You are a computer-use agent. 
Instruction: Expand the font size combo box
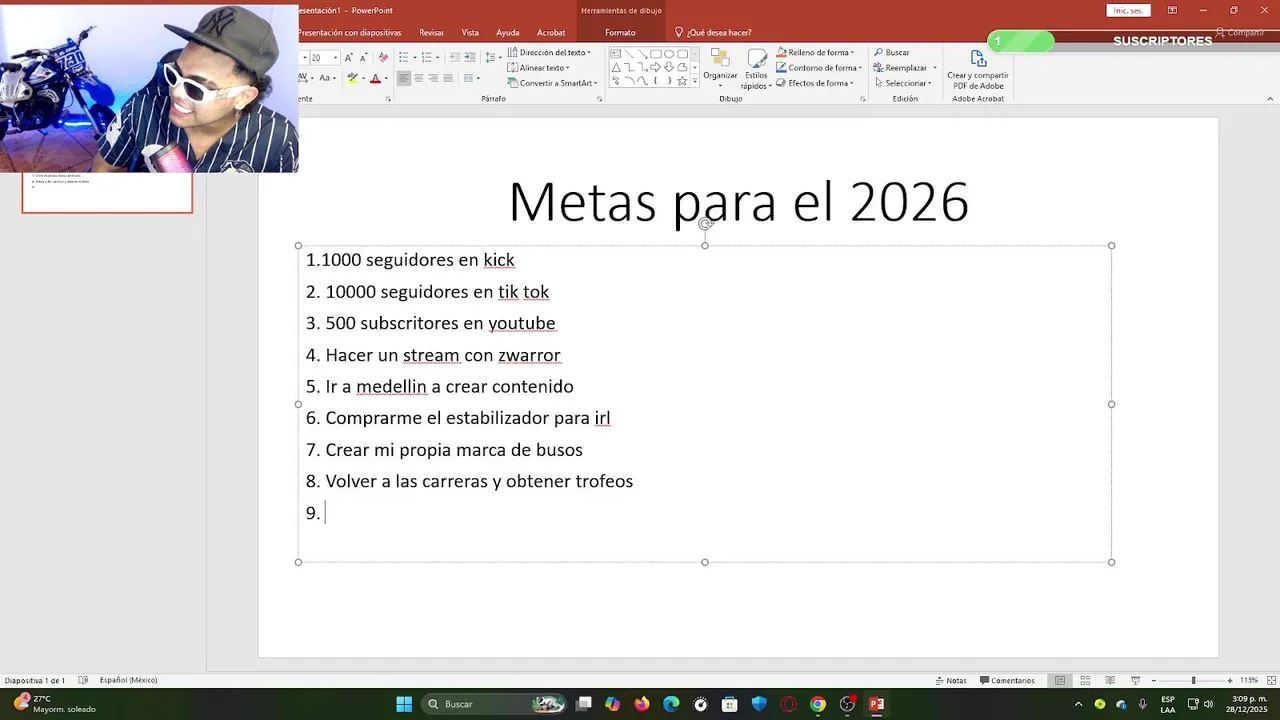coord(335,57)
